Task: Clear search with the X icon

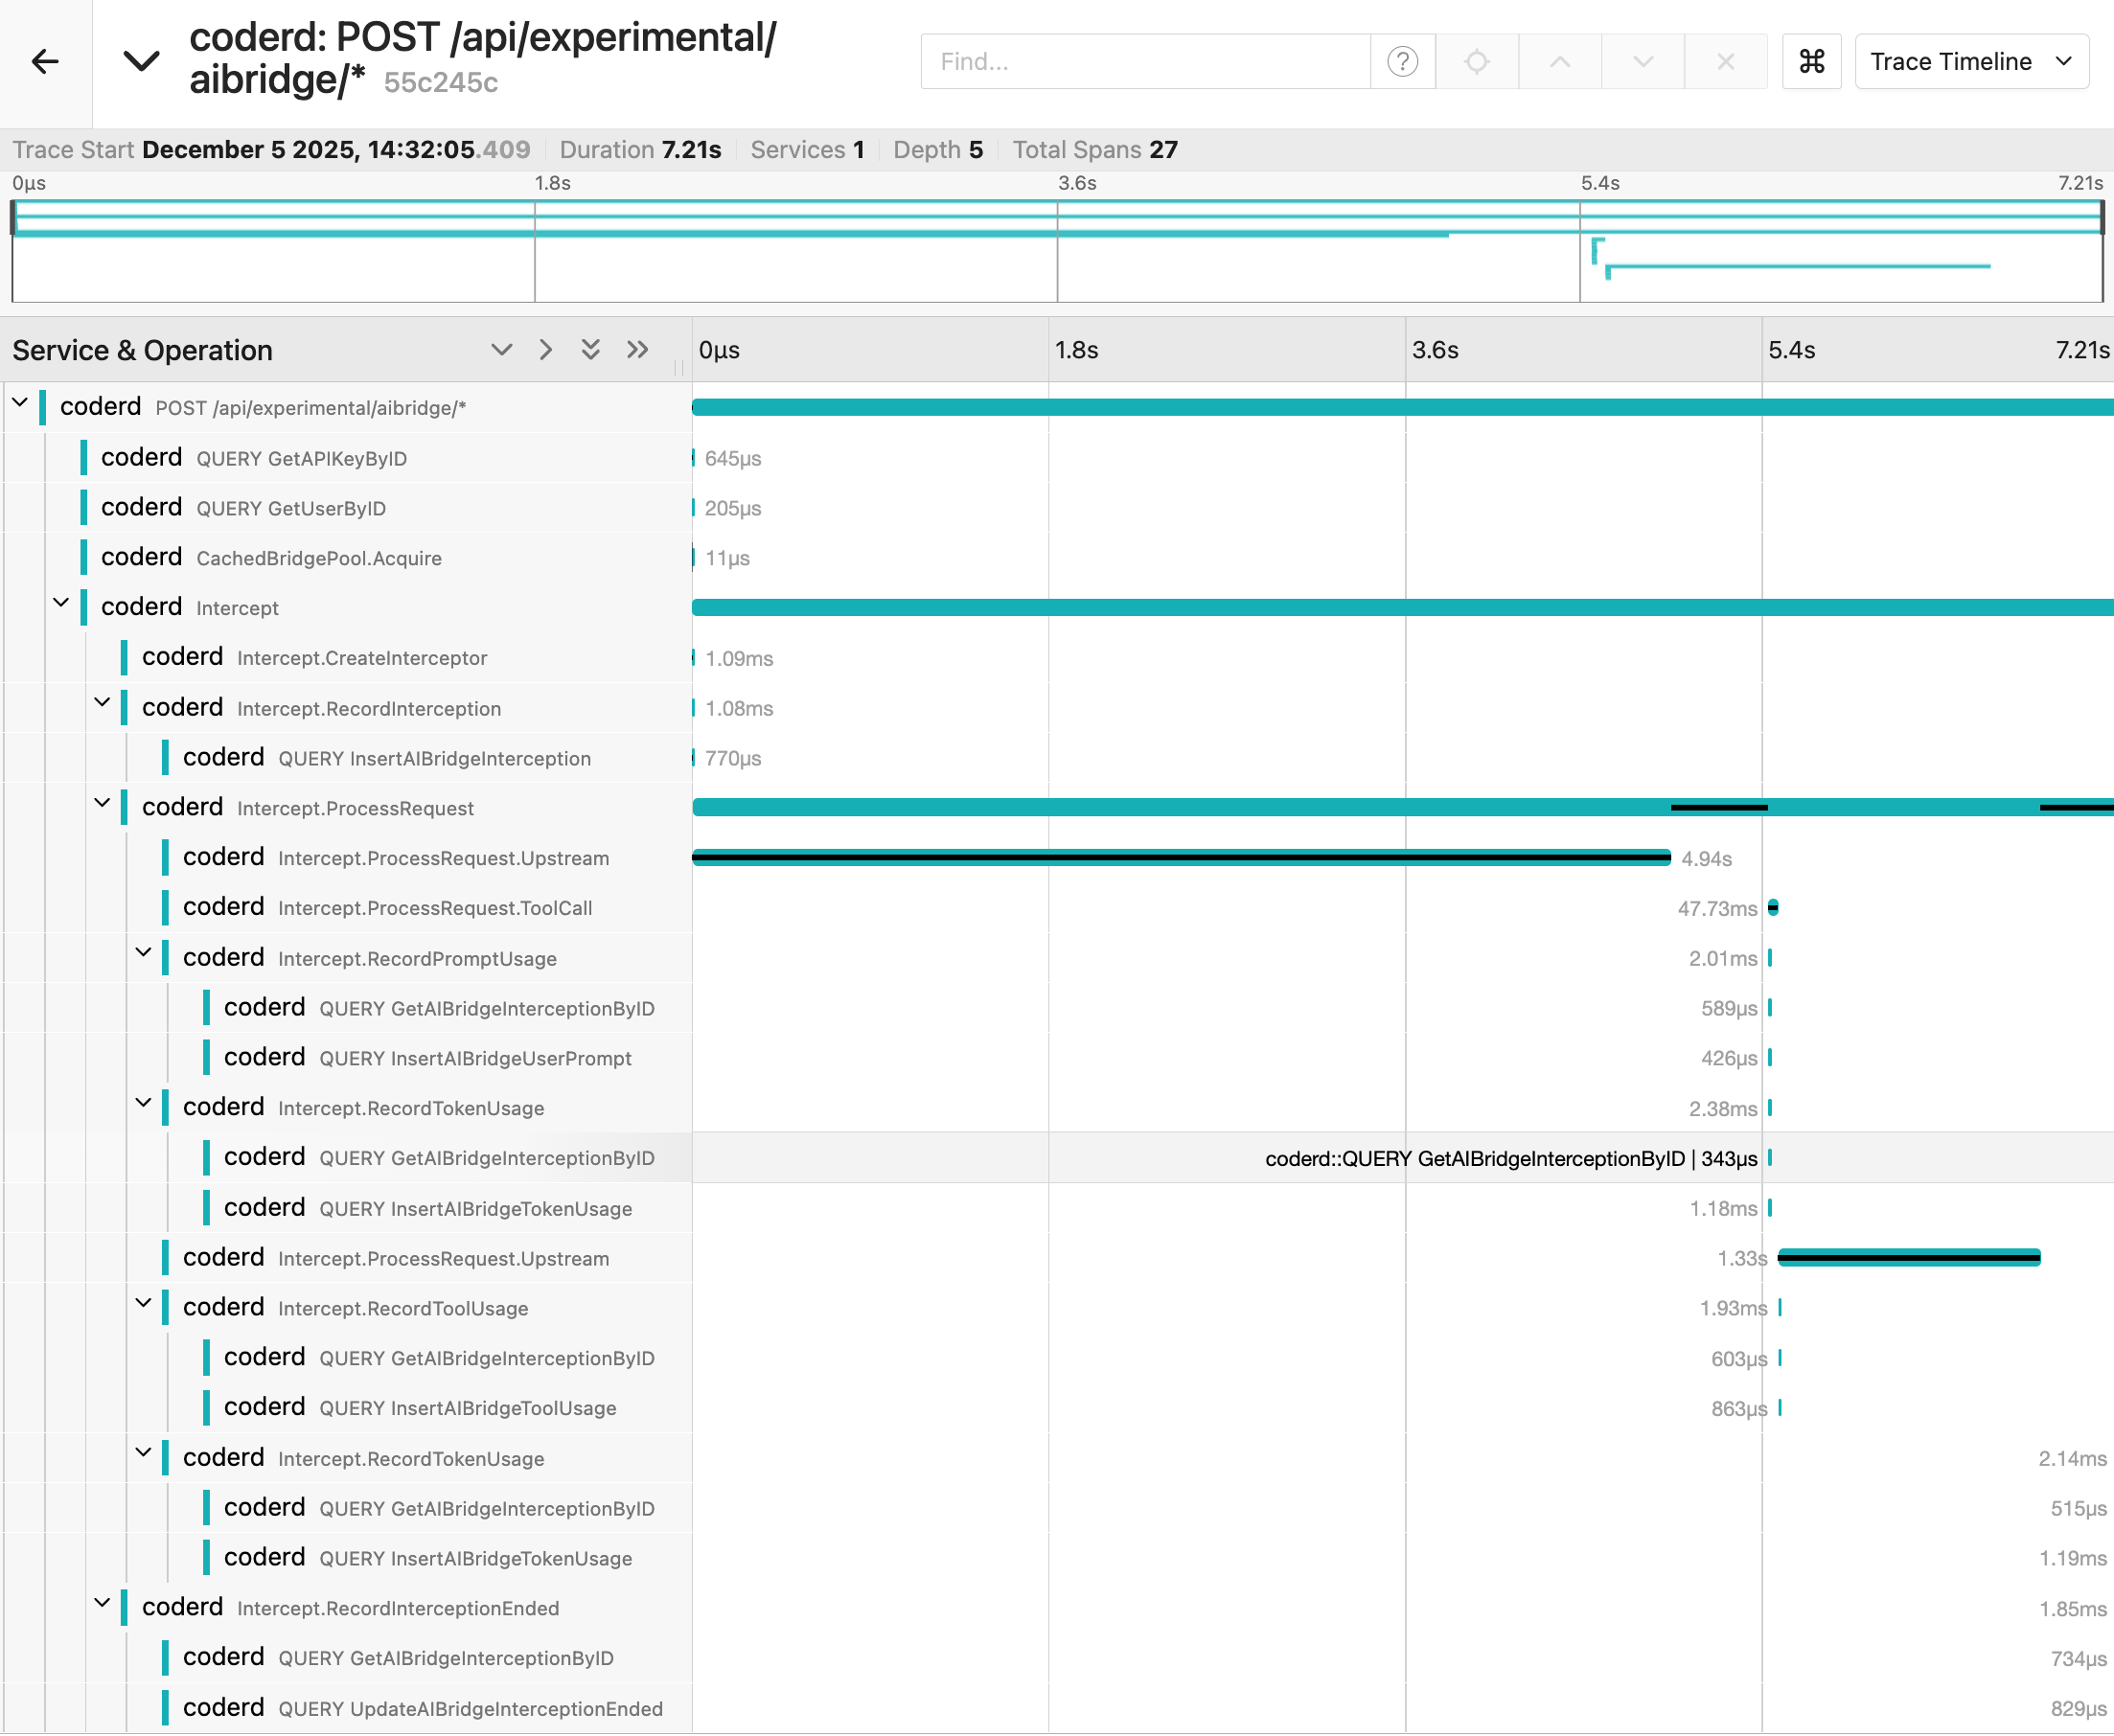Action: pos(1725,62)
